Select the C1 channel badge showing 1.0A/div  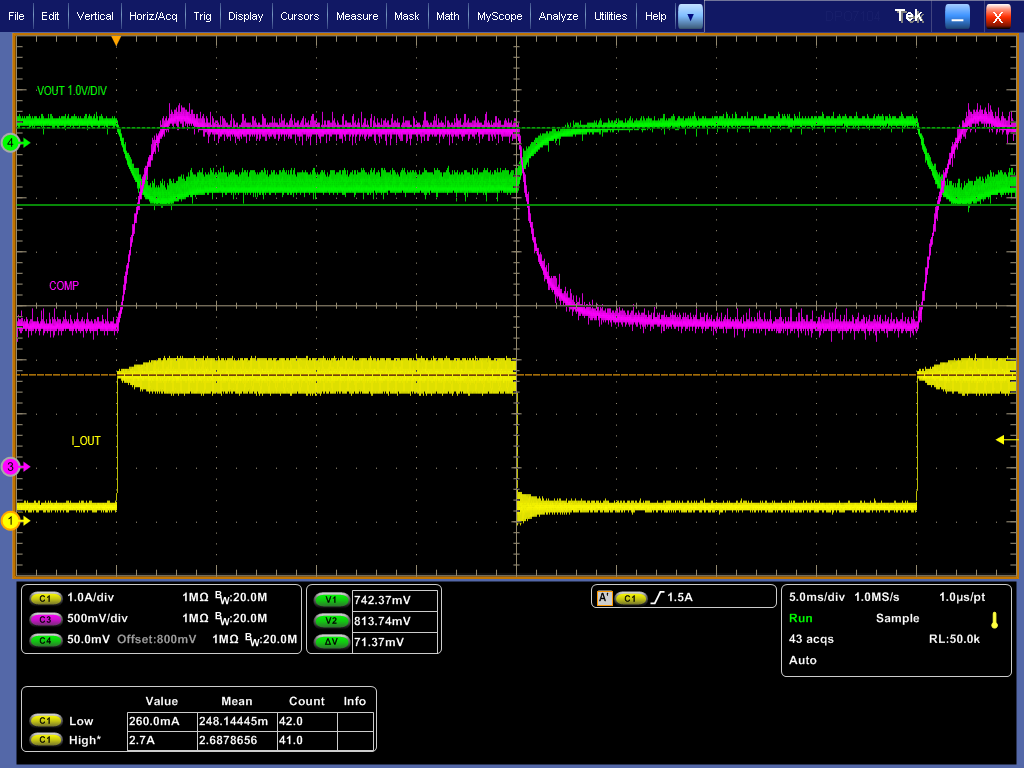(46, 597)
